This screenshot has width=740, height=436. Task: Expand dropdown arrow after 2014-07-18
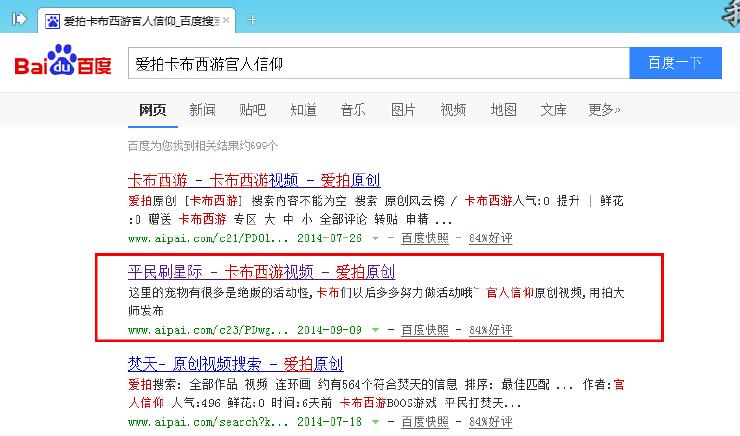[x=376, y=422]
